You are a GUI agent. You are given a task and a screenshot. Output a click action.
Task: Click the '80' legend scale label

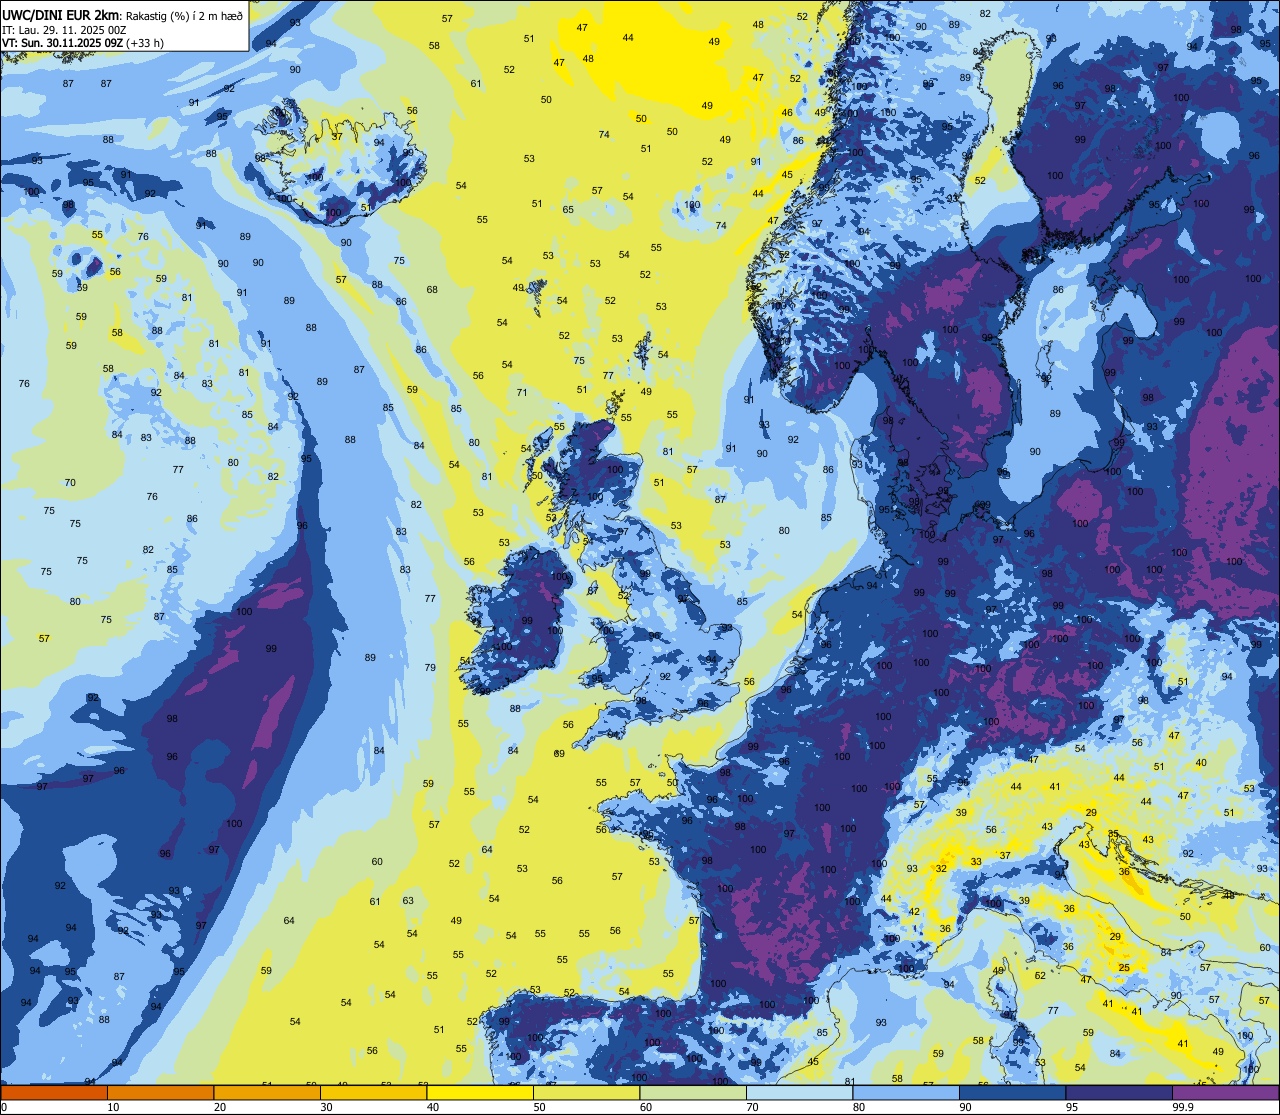859,1107
